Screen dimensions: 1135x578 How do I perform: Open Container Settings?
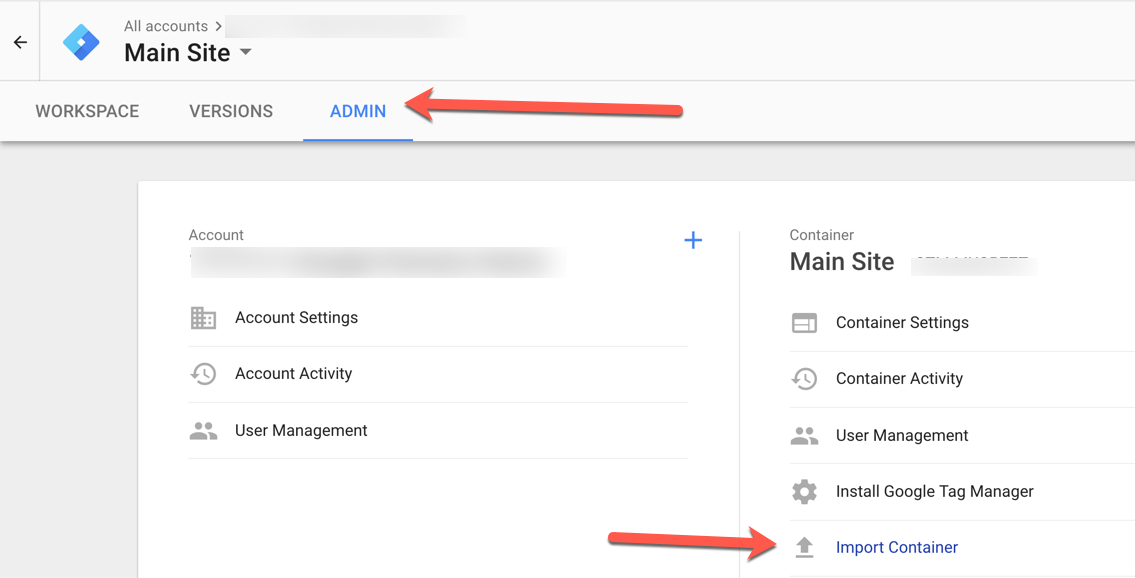point(903,323)
